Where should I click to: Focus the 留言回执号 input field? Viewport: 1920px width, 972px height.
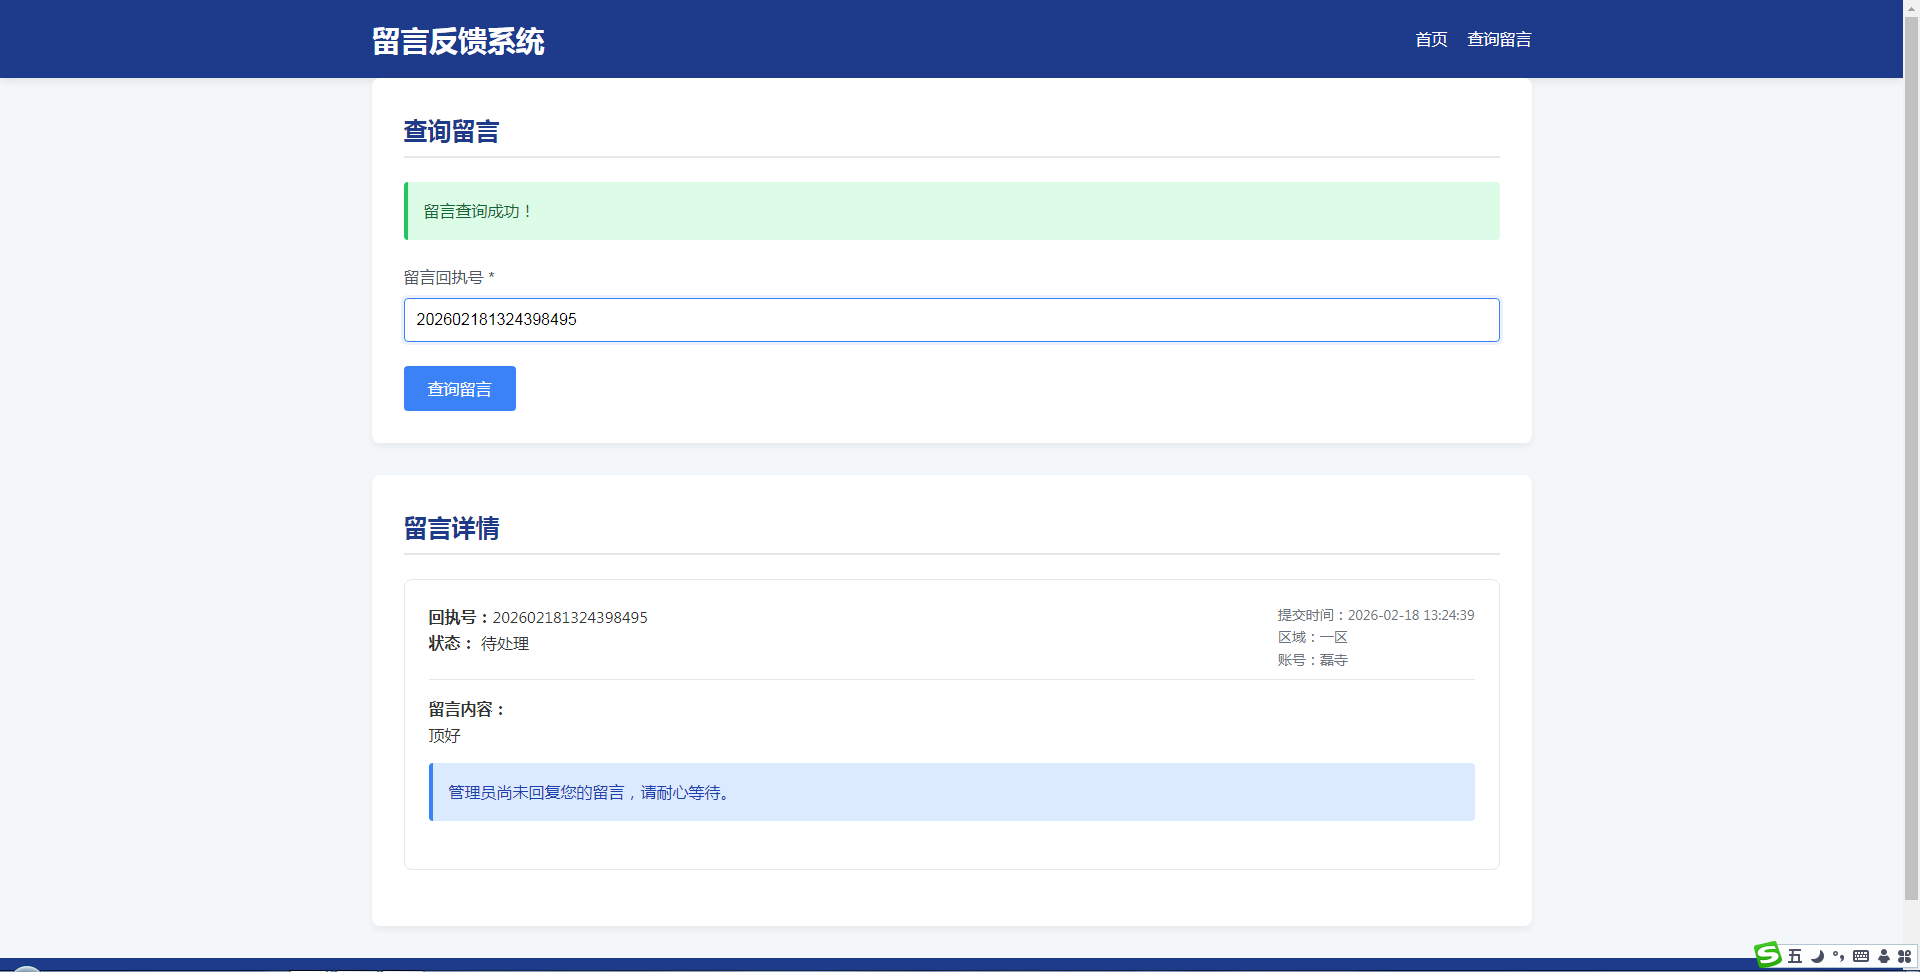(x=951, y=320)
